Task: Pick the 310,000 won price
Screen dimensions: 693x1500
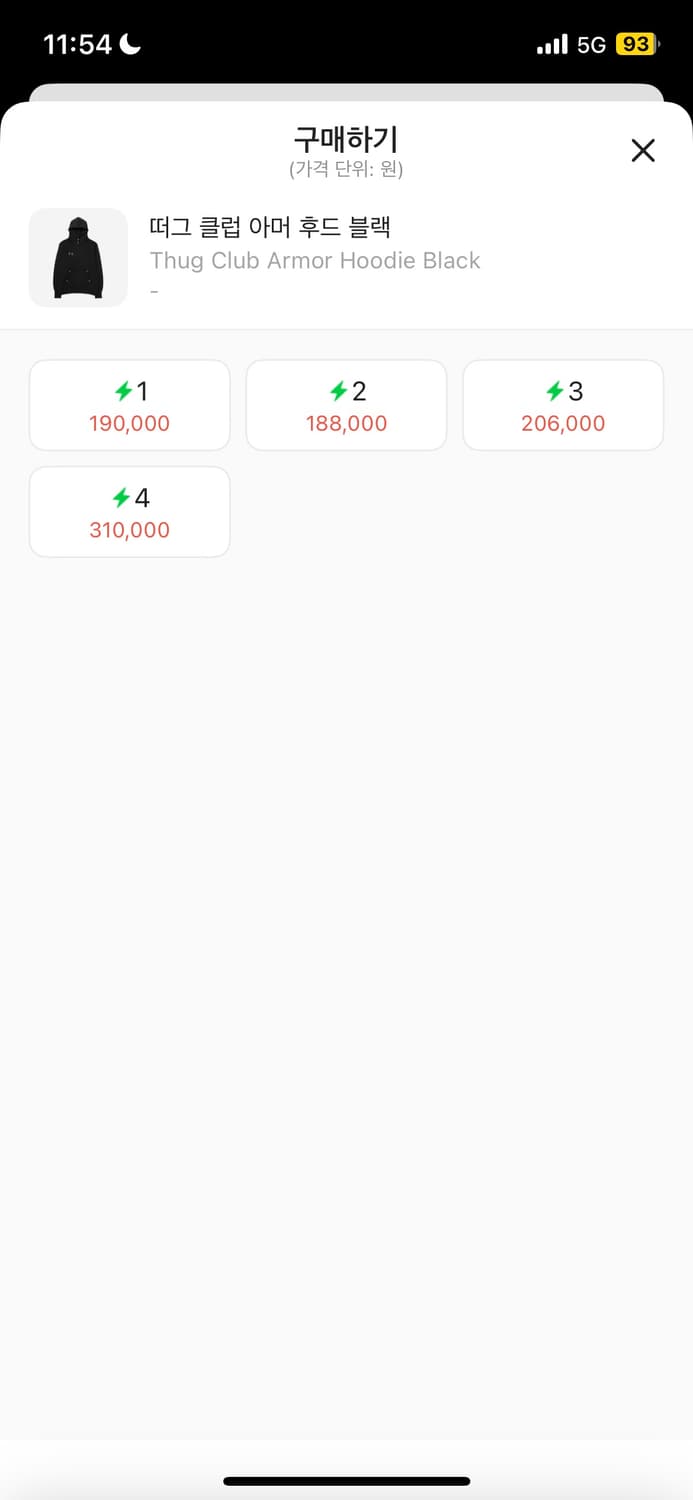Action: pos(129,531)
